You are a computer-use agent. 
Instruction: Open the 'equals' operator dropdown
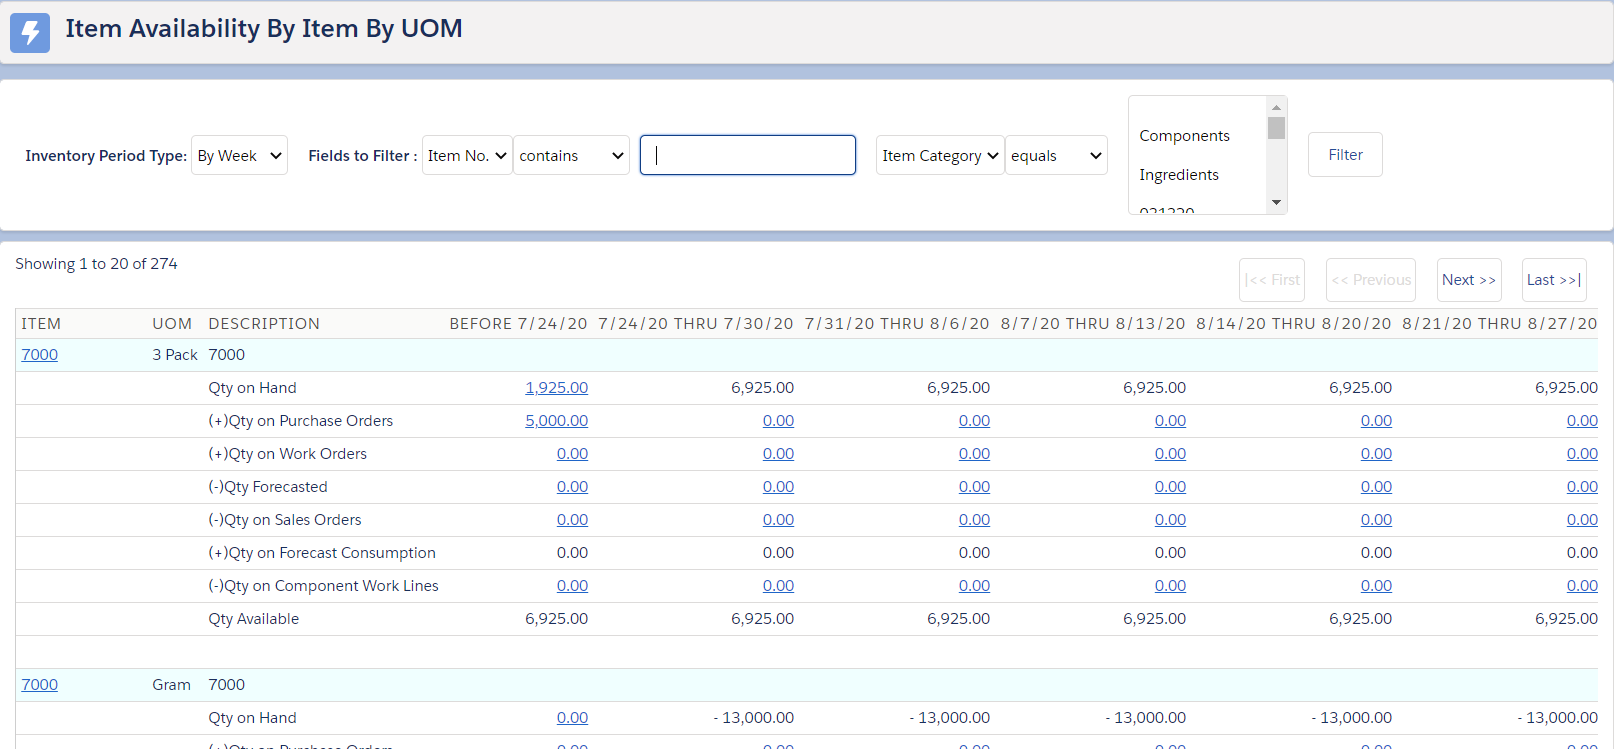1056,155
